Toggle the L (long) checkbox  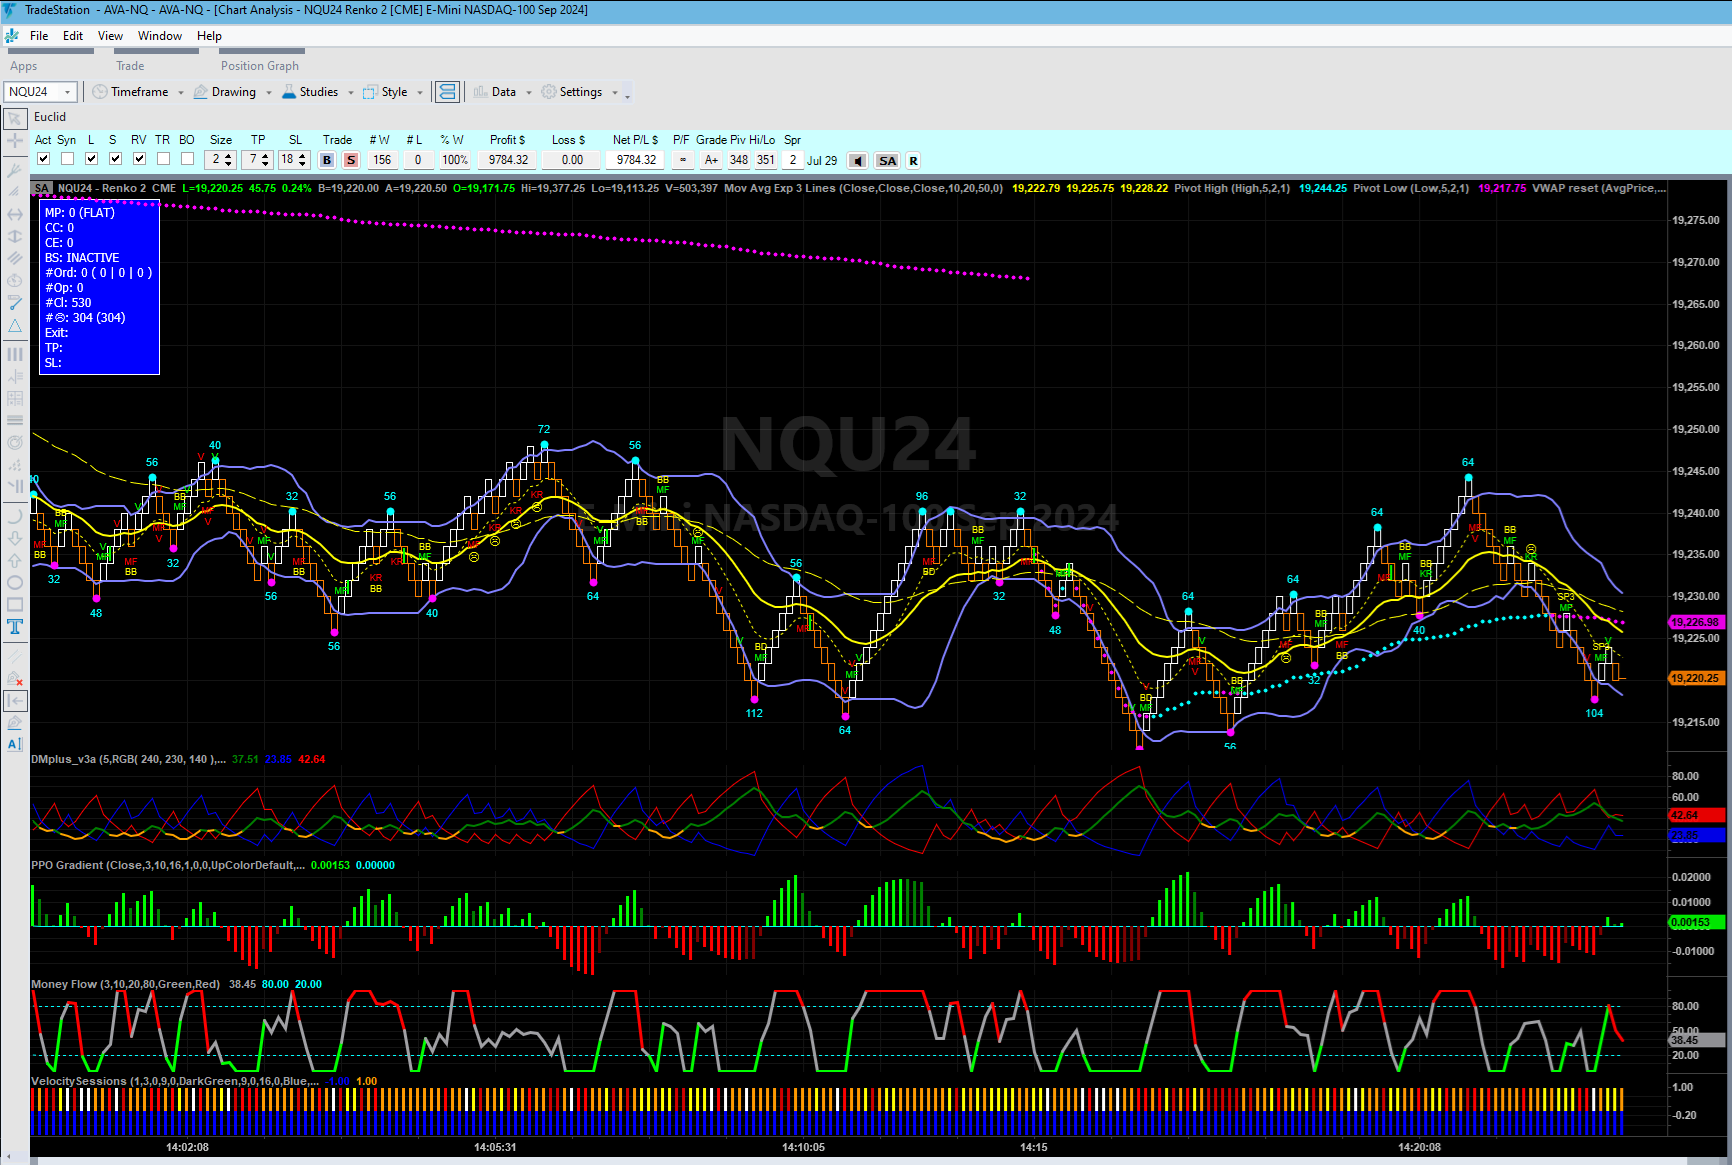(91, 159)
